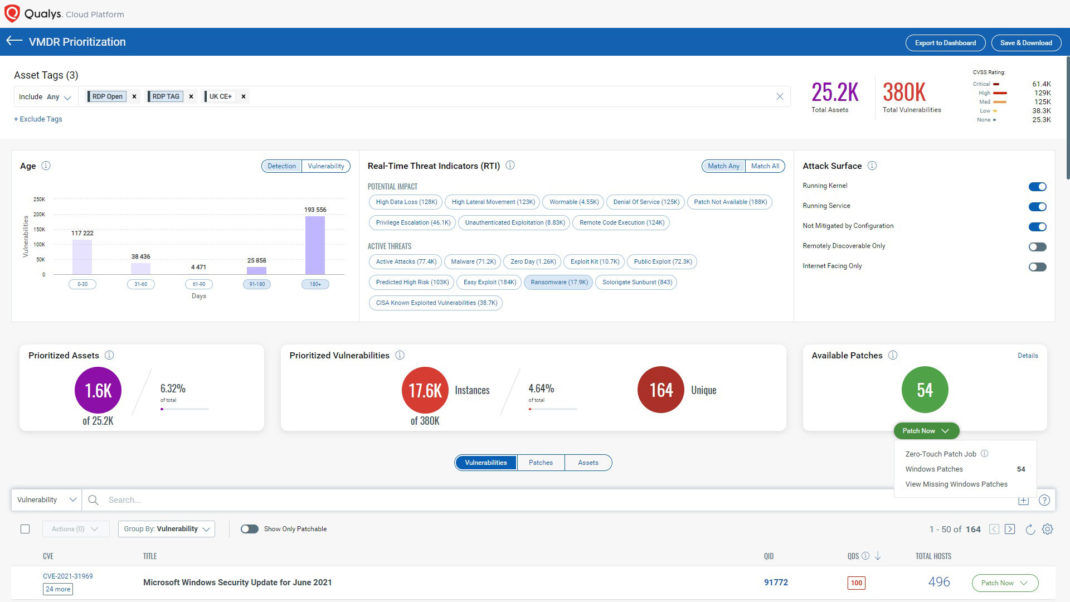This screenshot has height=602, width=1070.
Task: Click the Qualys shield logo
Action: [12, 14]
